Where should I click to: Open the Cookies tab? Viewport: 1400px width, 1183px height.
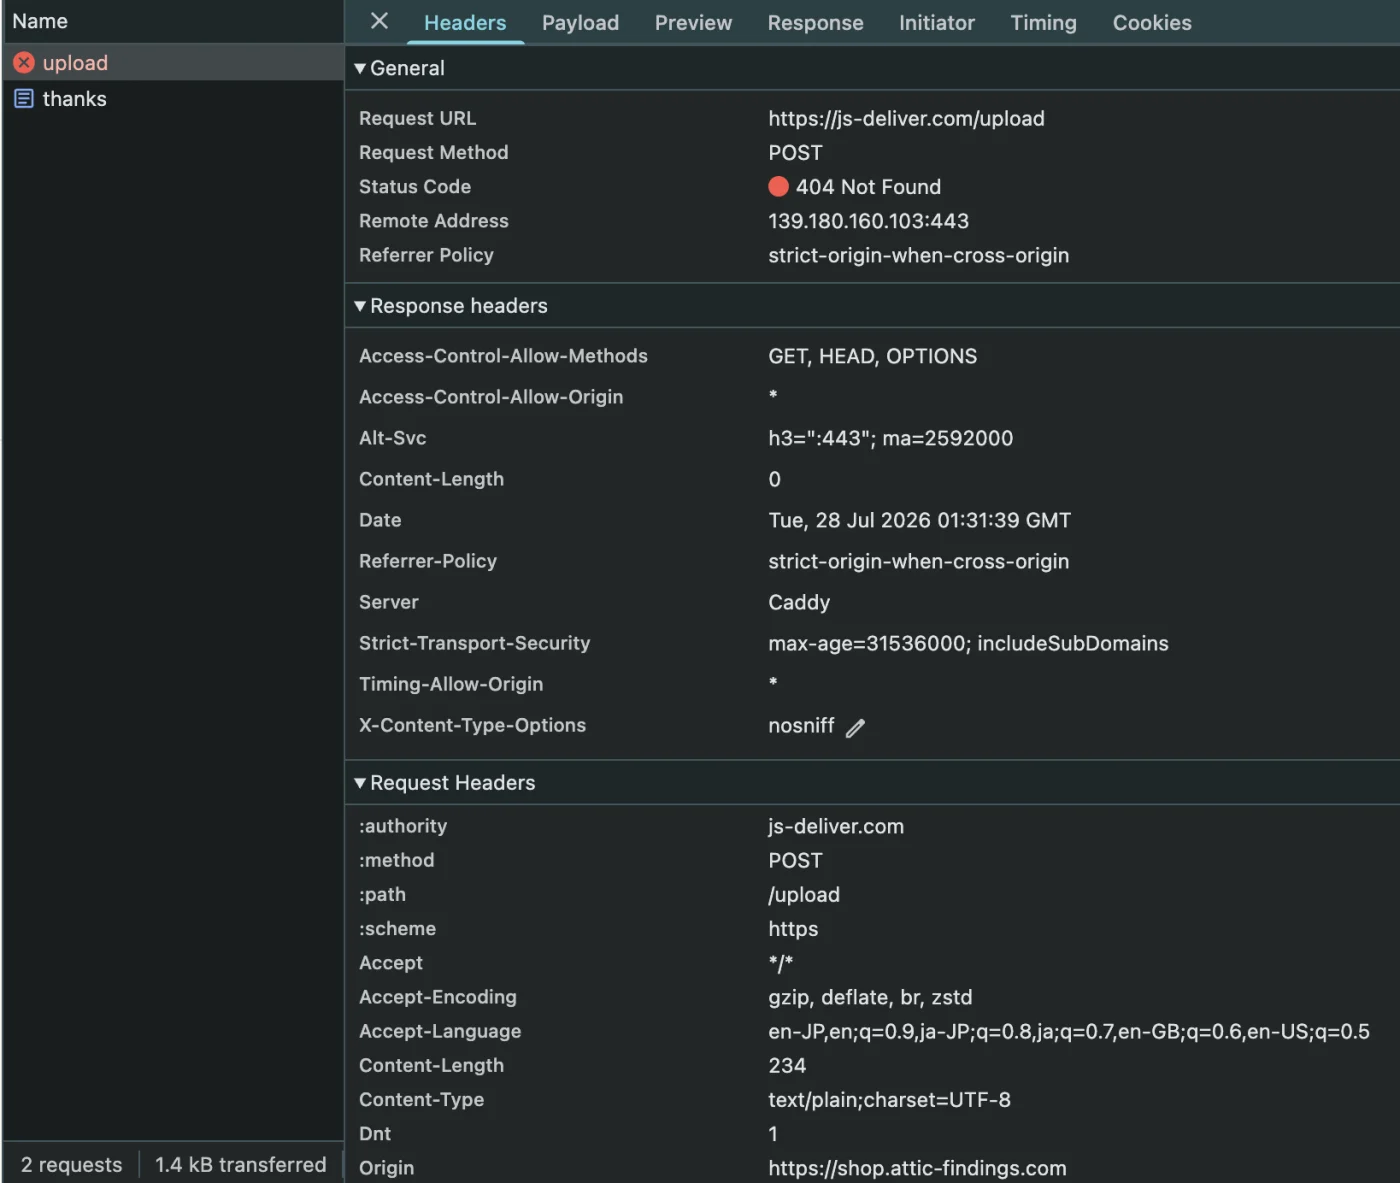click(x=1152, y=23)
